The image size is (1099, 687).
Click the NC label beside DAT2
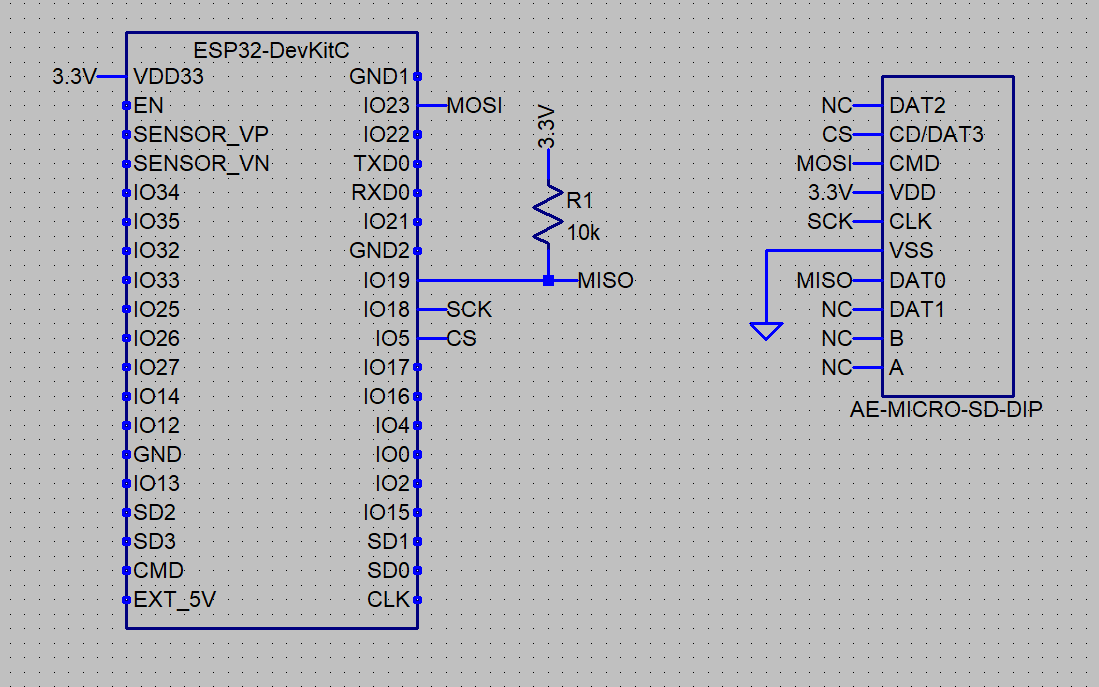click(x=837, y=106)
